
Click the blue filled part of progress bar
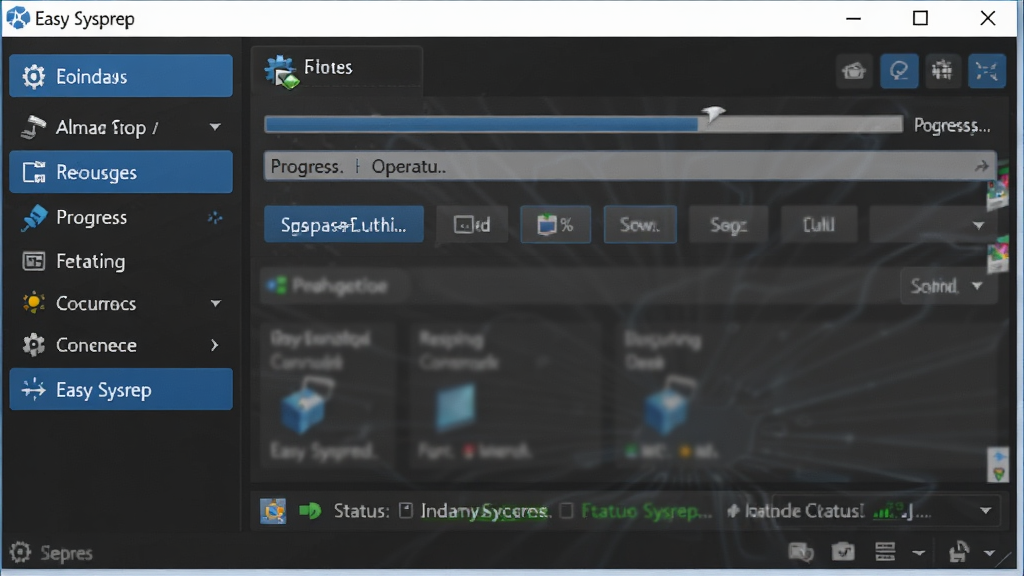[x=481, y=125]
